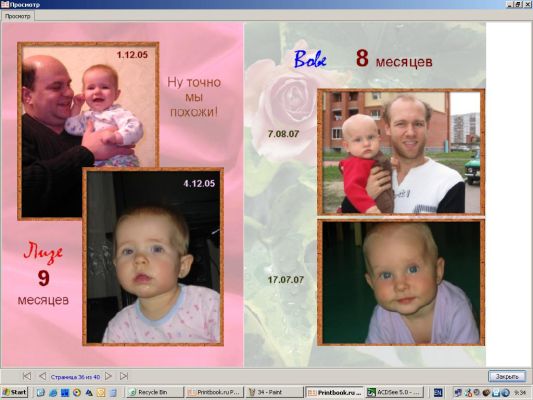533x400 pixels.
Task: Click the first quick launch icon beside Start
Action: [40, 393]
